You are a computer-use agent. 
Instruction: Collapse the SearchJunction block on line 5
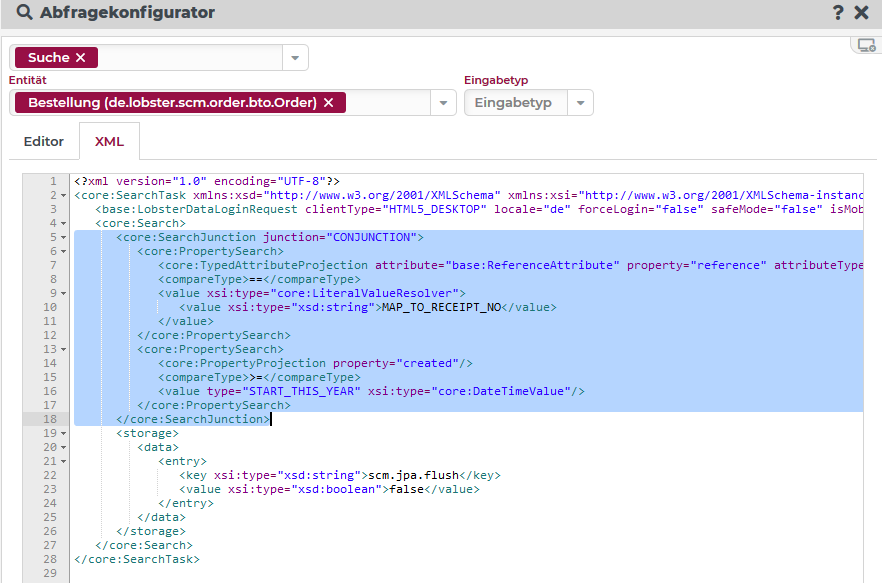pyautogui.click(x=65, y=238)
